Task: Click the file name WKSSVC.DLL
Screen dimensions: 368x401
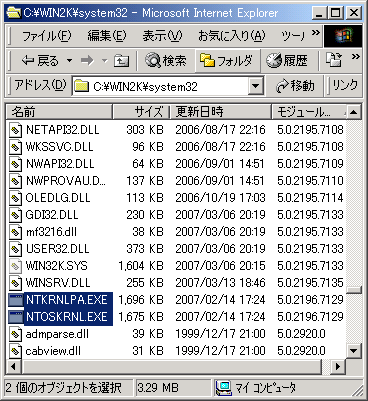Action: click(60, 147)
